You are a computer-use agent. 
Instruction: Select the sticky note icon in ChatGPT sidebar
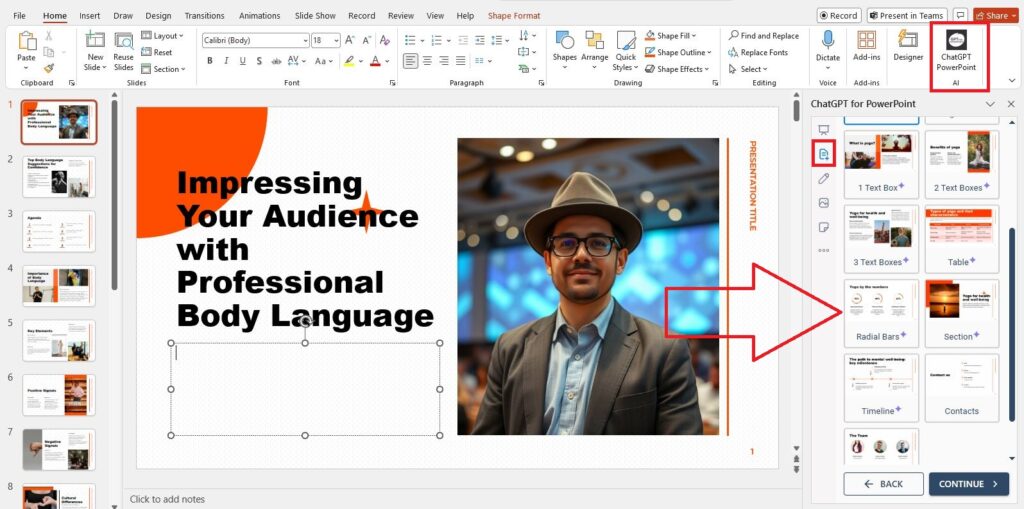(824, 227)
